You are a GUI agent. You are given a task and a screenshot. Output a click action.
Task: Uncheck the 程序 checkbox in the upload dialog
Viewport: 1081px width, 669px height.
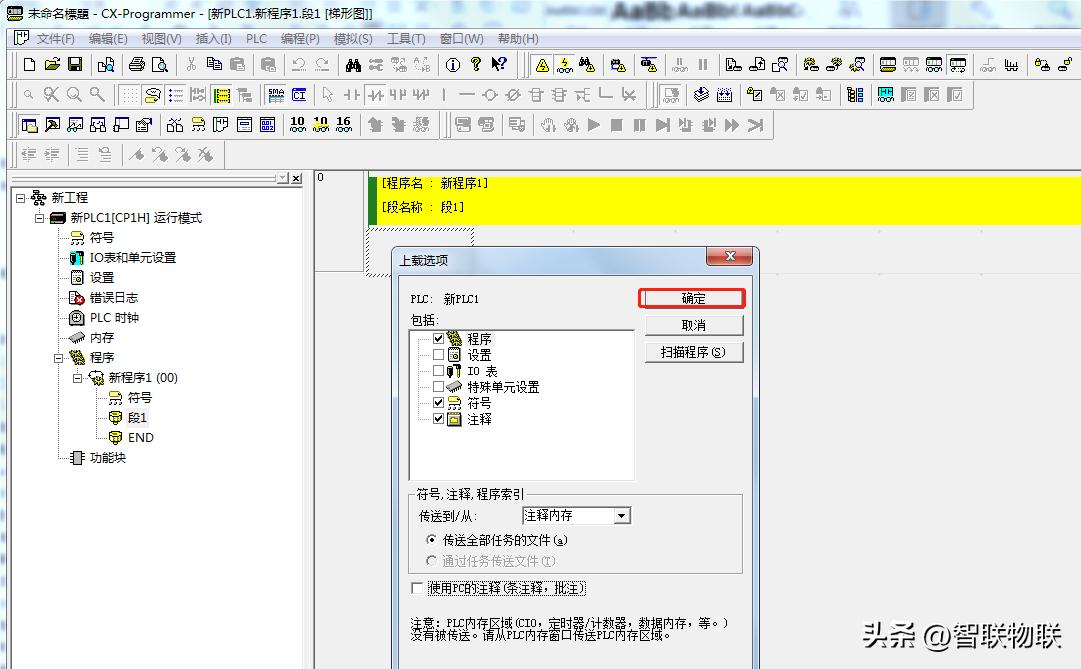439,338
